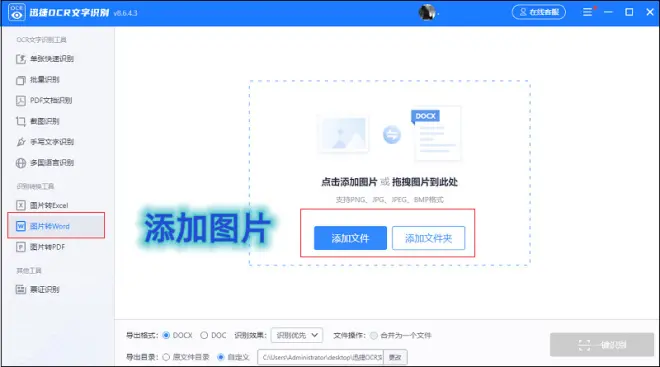The height and width of the screenshot is (367, 660).
Task: Click the 图片转PDF icon
Action: click(x=21, y=247)
